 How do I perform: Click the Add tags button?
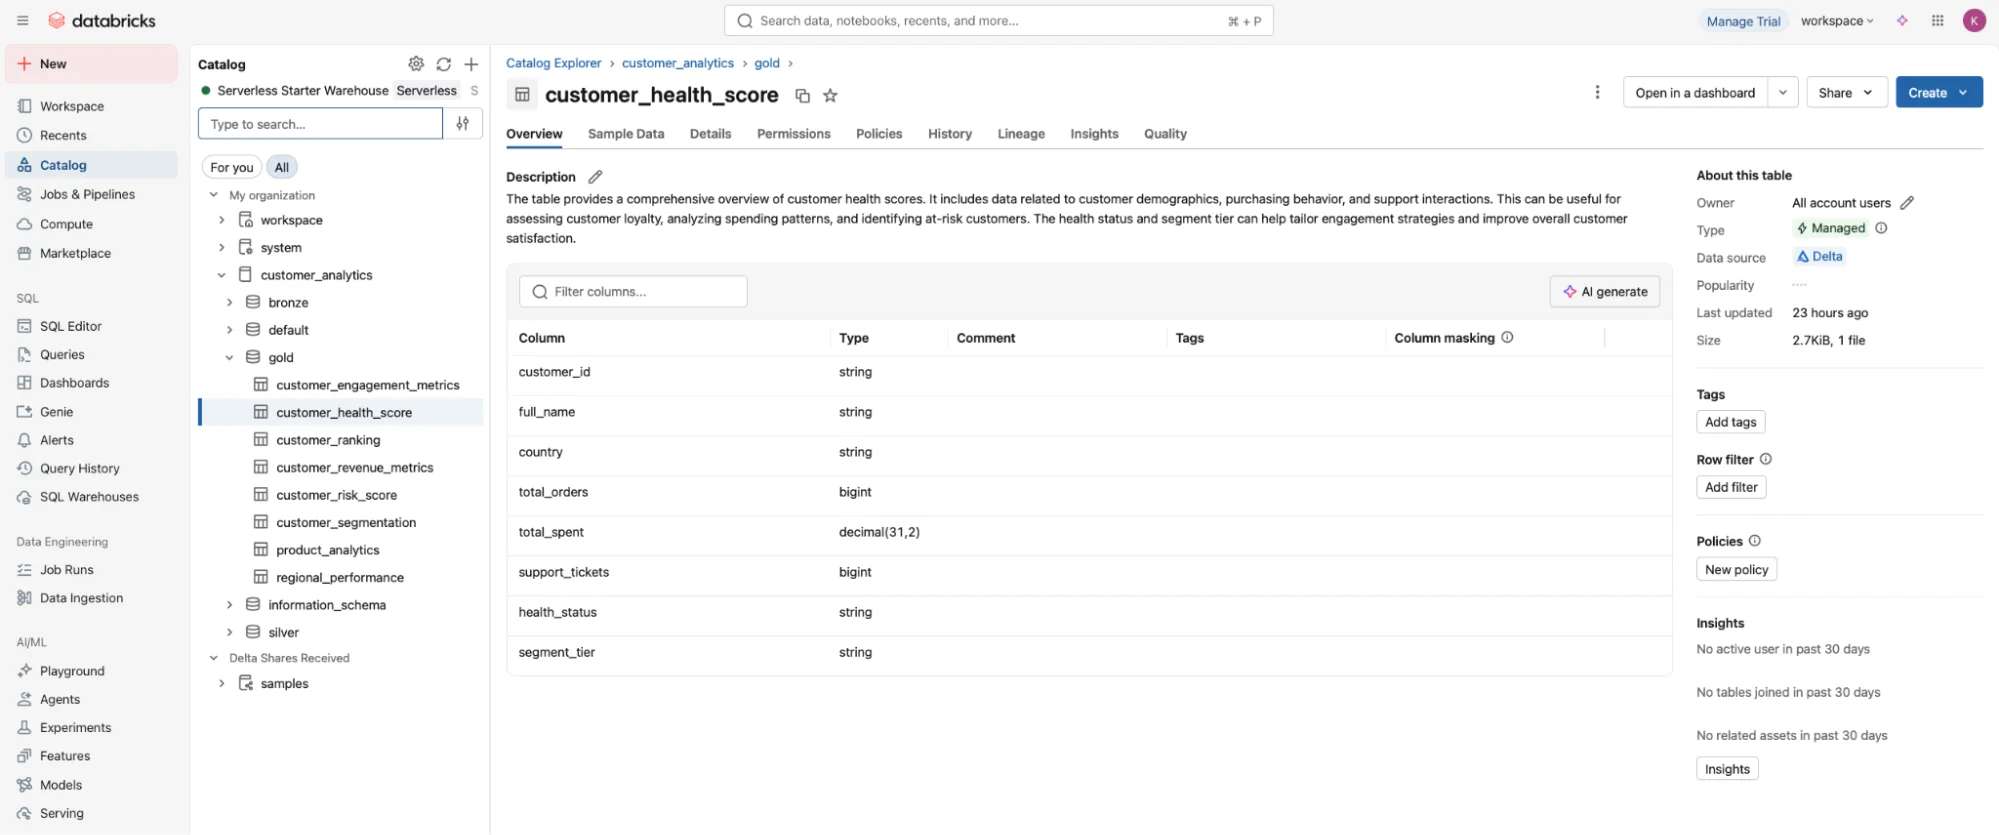pyautogui.click(x=1731, y=422)
